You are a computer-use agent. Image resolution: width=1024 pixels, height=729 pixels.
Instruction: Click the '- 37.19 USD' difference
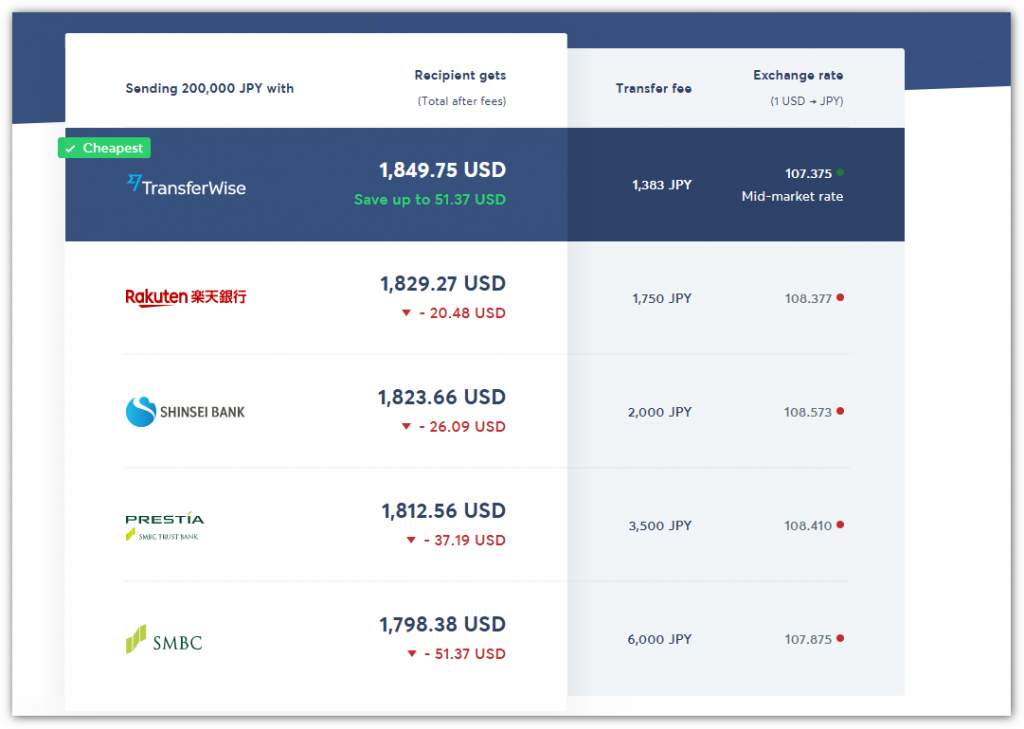(x=465, y=541)
